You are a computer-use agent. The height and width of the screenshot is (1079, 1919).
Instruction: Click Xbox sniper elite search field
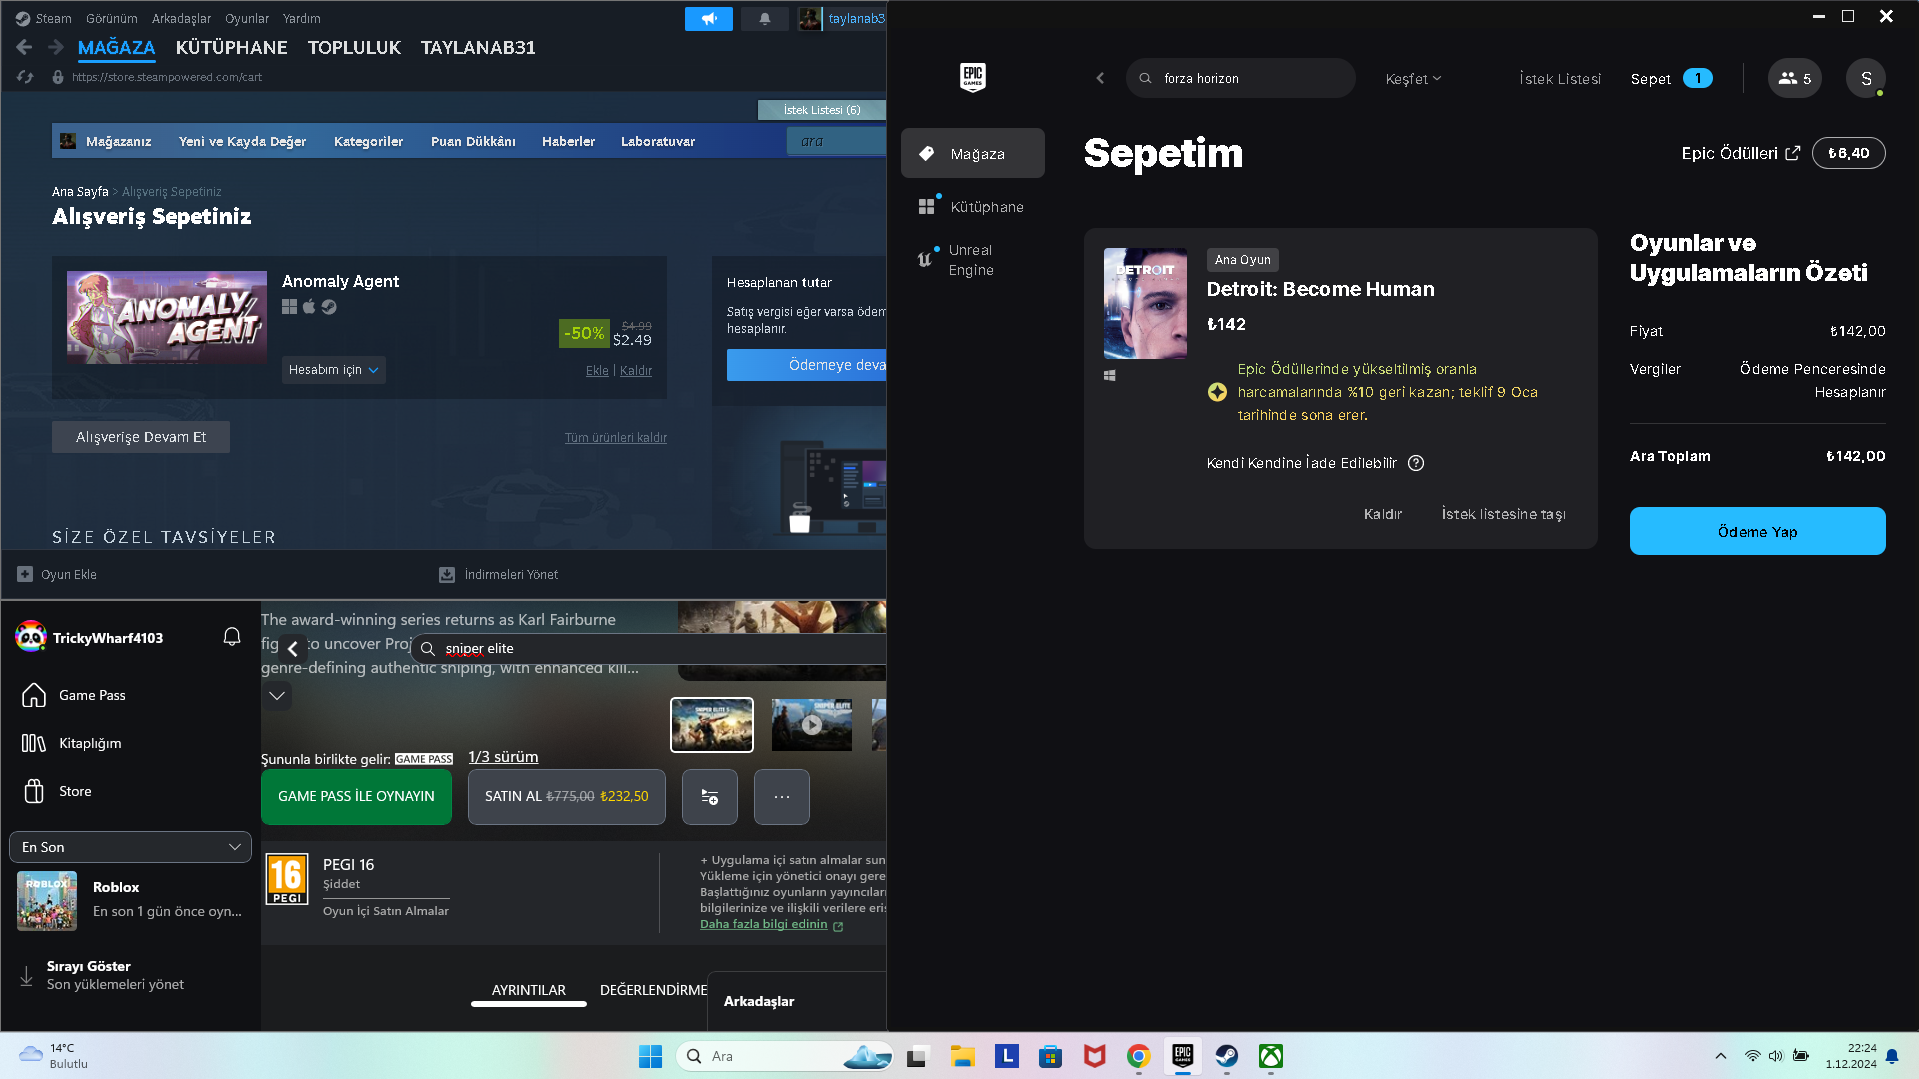click(649, 649)
